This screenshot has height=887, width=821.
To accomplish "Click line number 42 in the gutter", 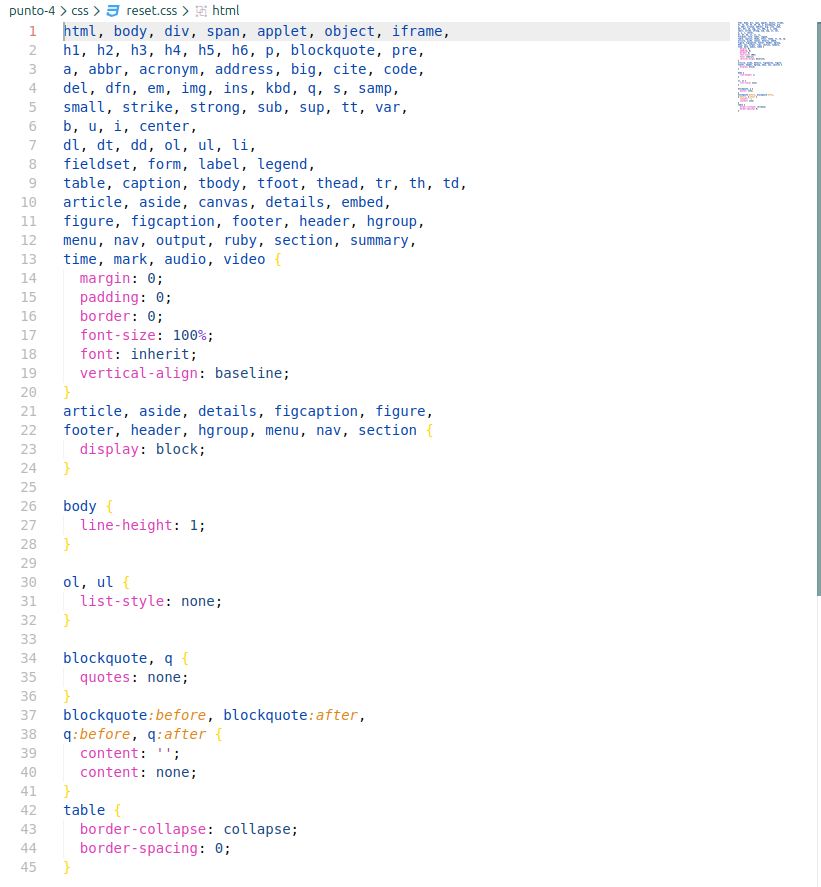I will point(28,810).
